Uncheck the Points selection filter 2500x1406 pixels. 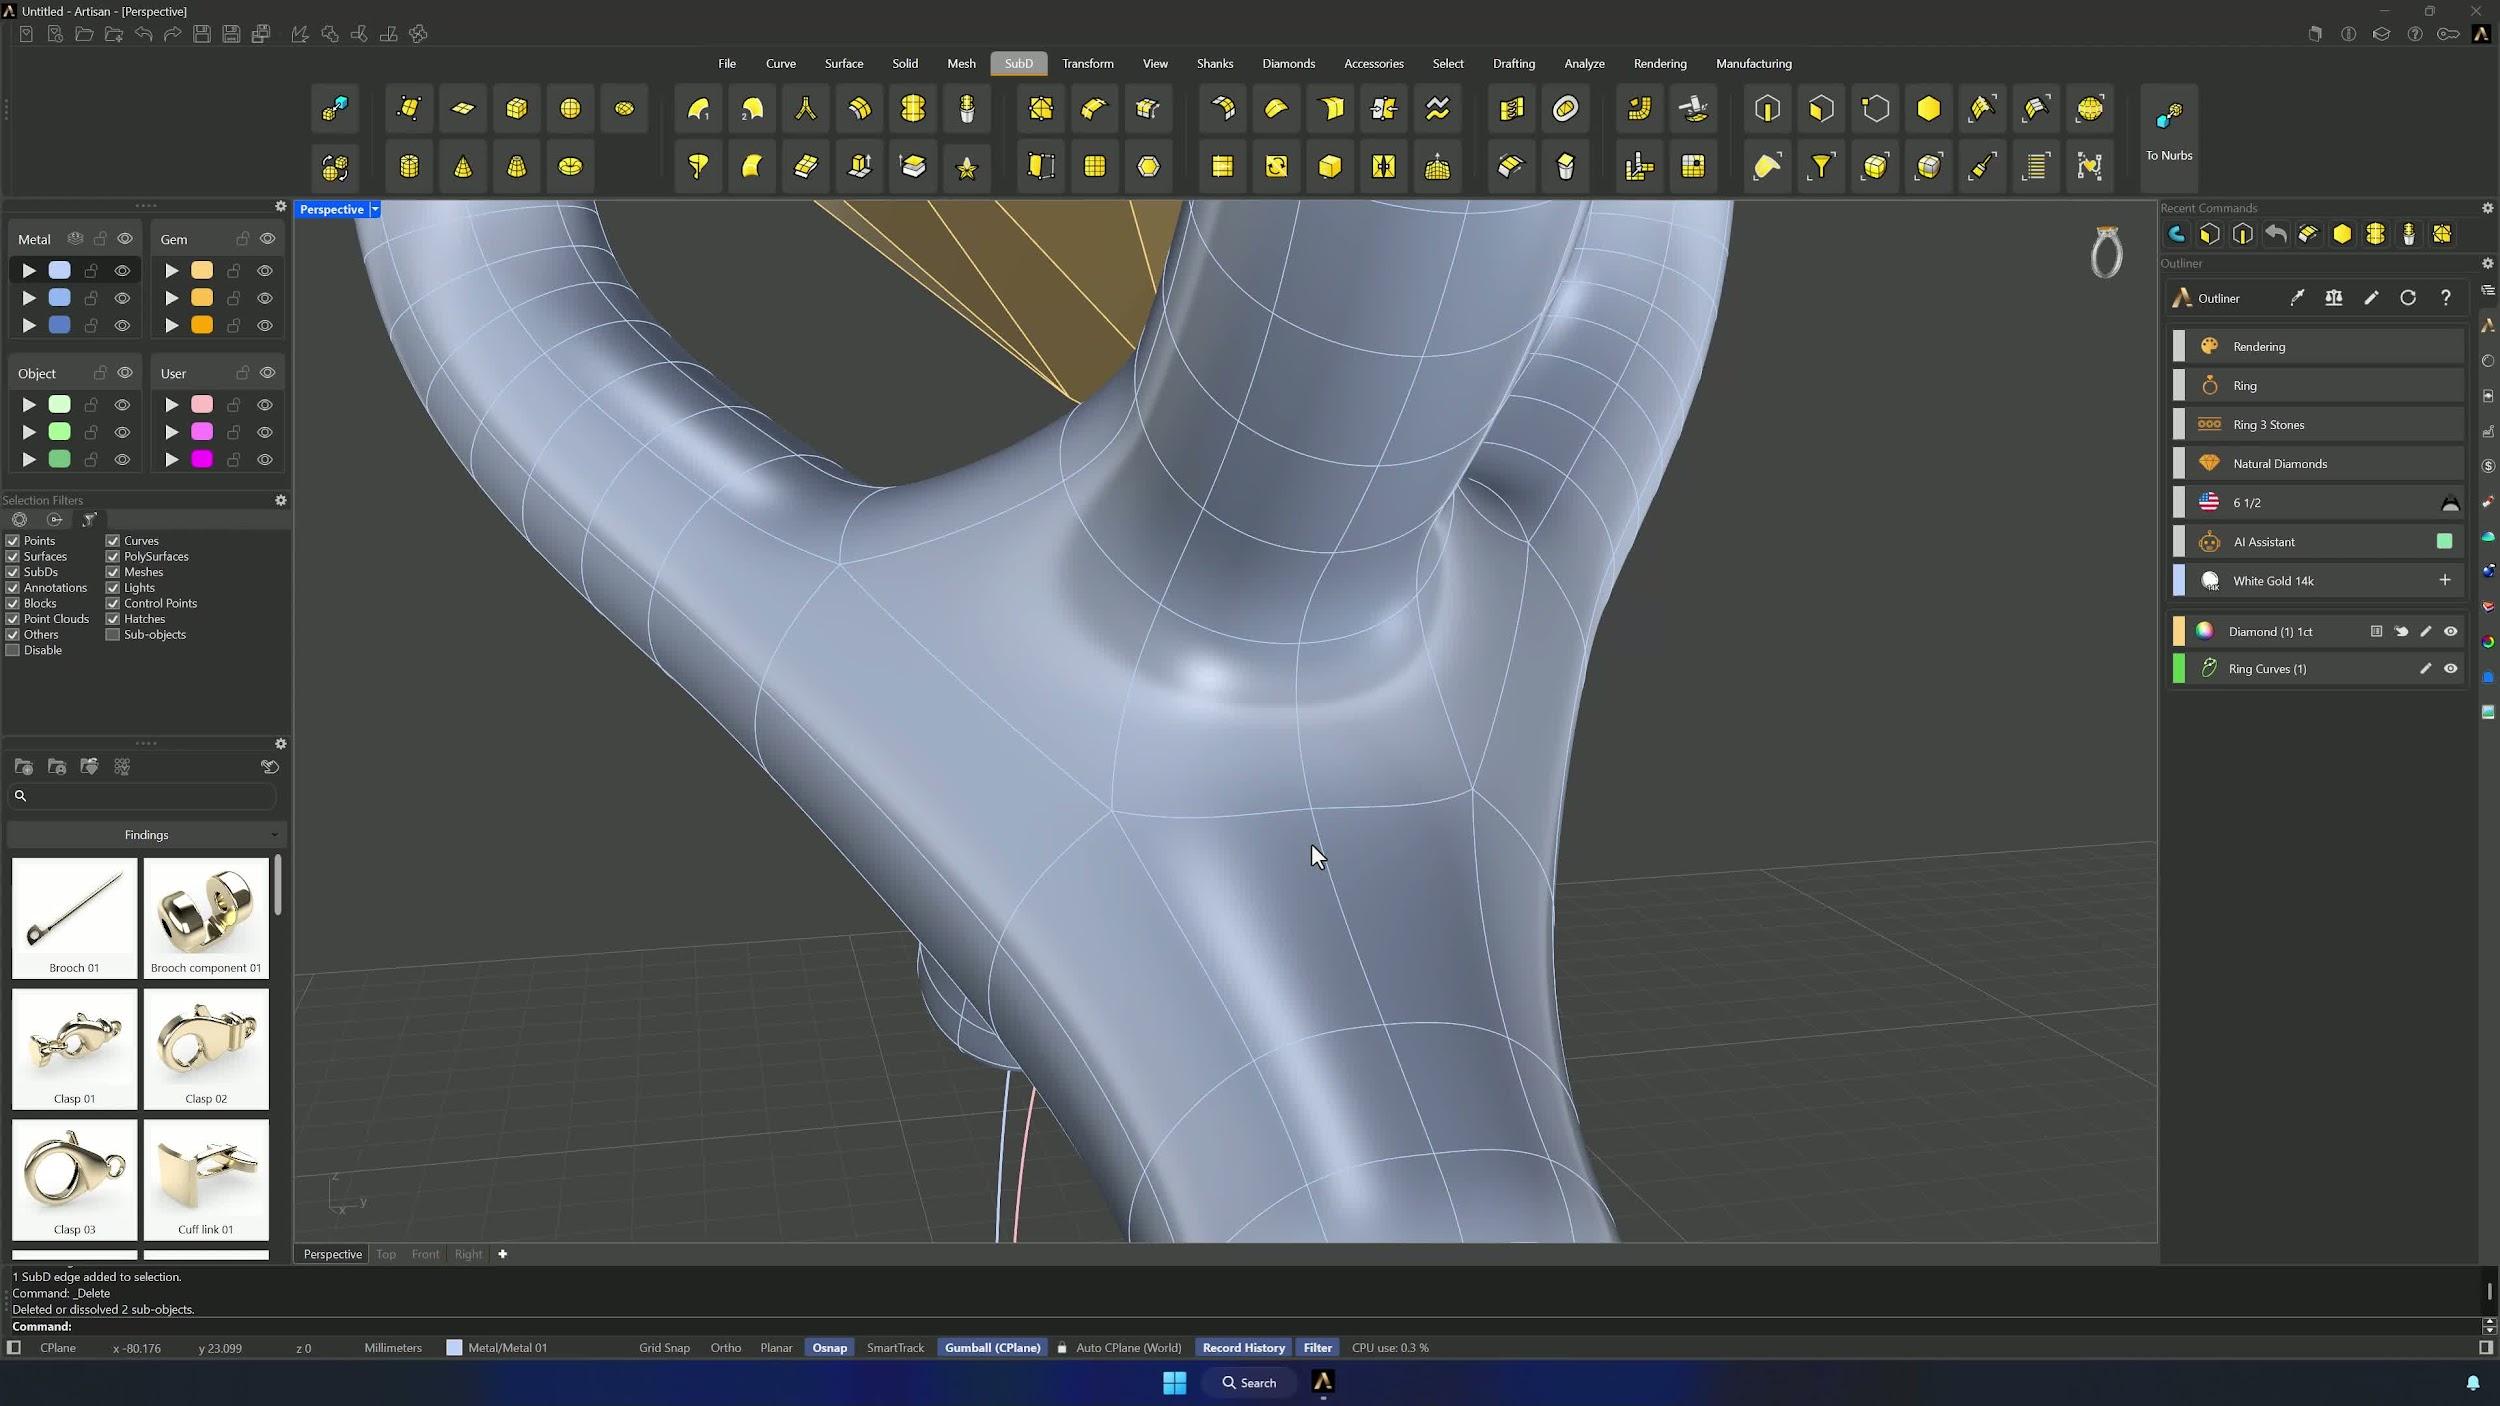click(x=13, y=541)
